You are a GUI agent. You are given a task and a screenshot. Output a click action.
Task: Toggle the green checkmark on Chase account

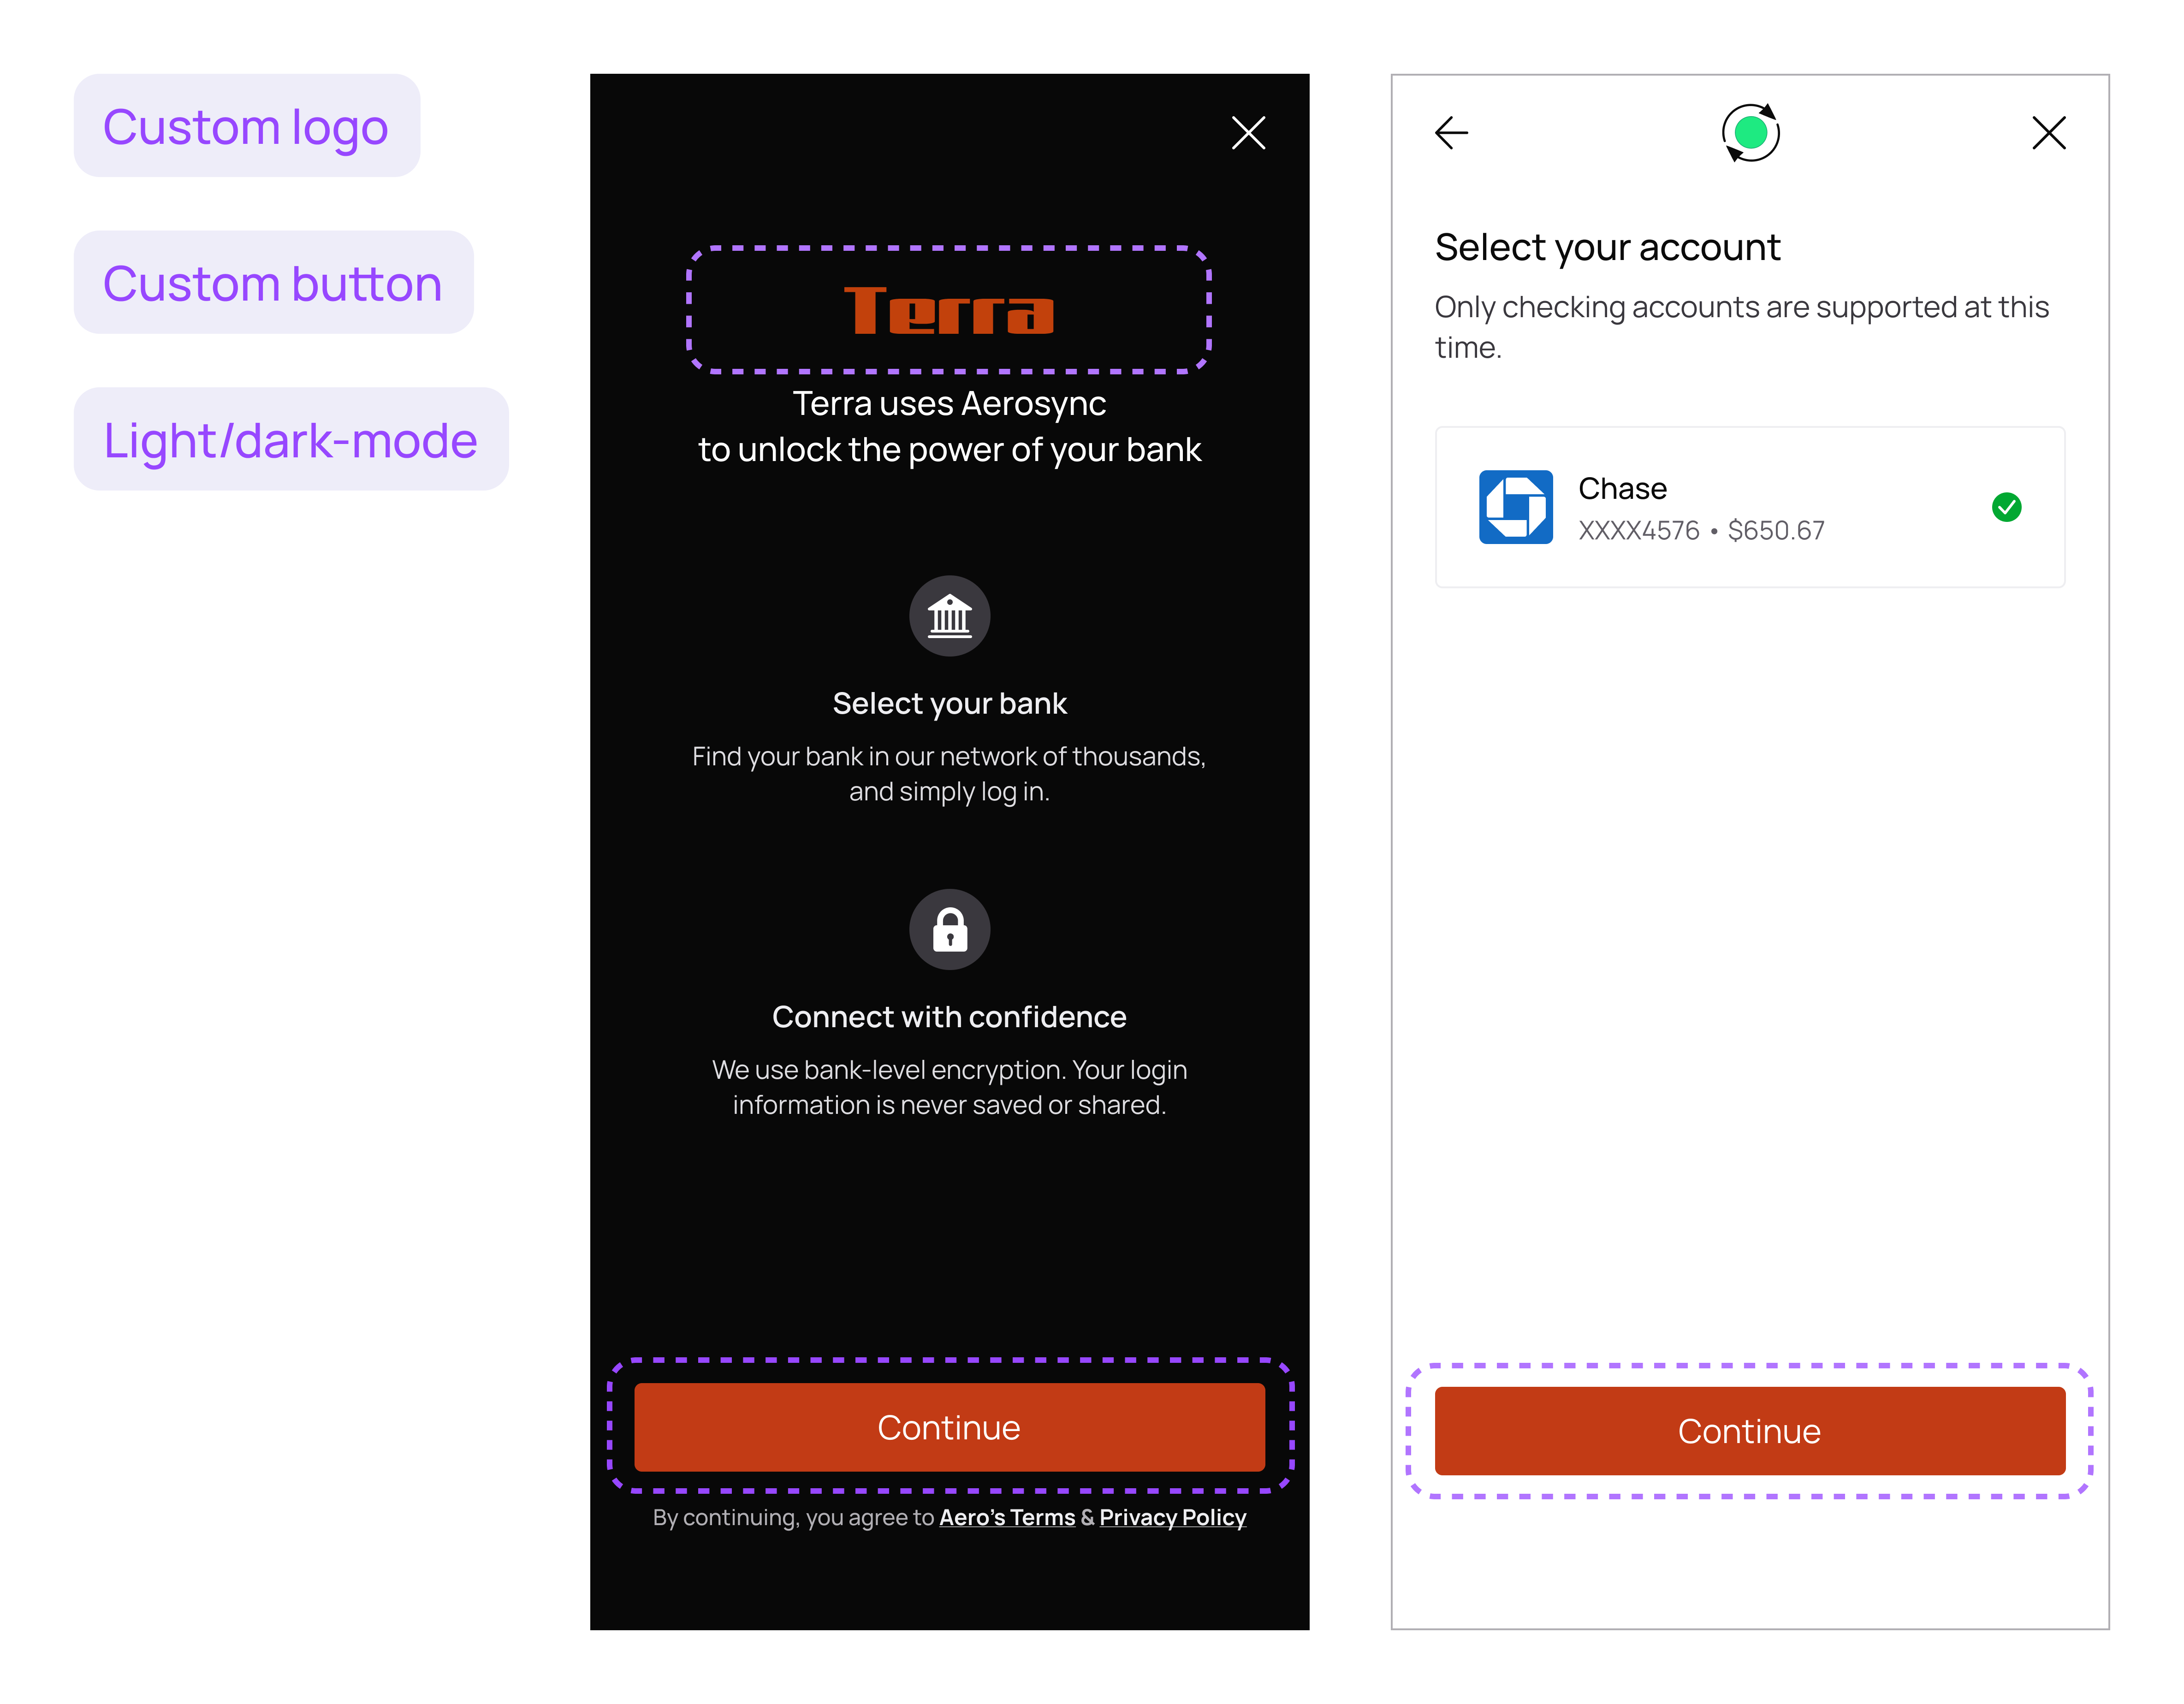pos(2006,507)
